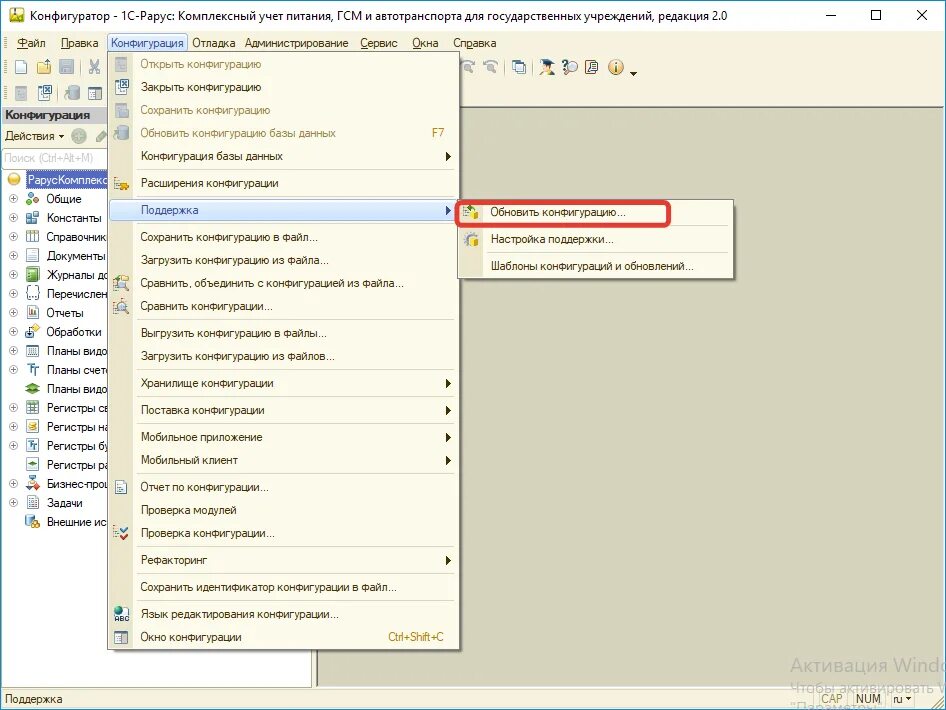Open the Администрирование menu
The width and height of the screenshot is (946, 710).
click(x=296, y=43)
